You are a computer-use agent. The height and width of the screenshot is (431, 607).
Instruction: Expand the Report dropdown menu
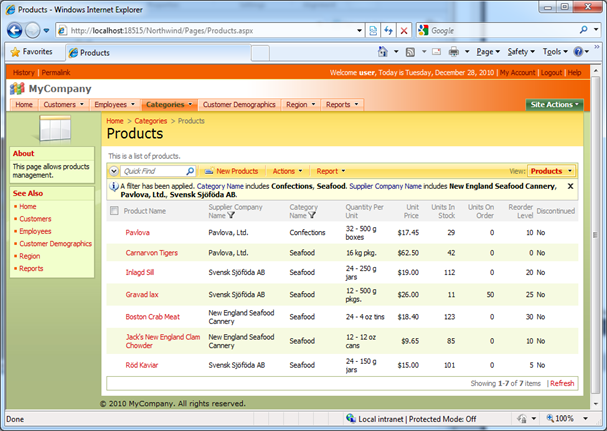click(x=330, y=171)
